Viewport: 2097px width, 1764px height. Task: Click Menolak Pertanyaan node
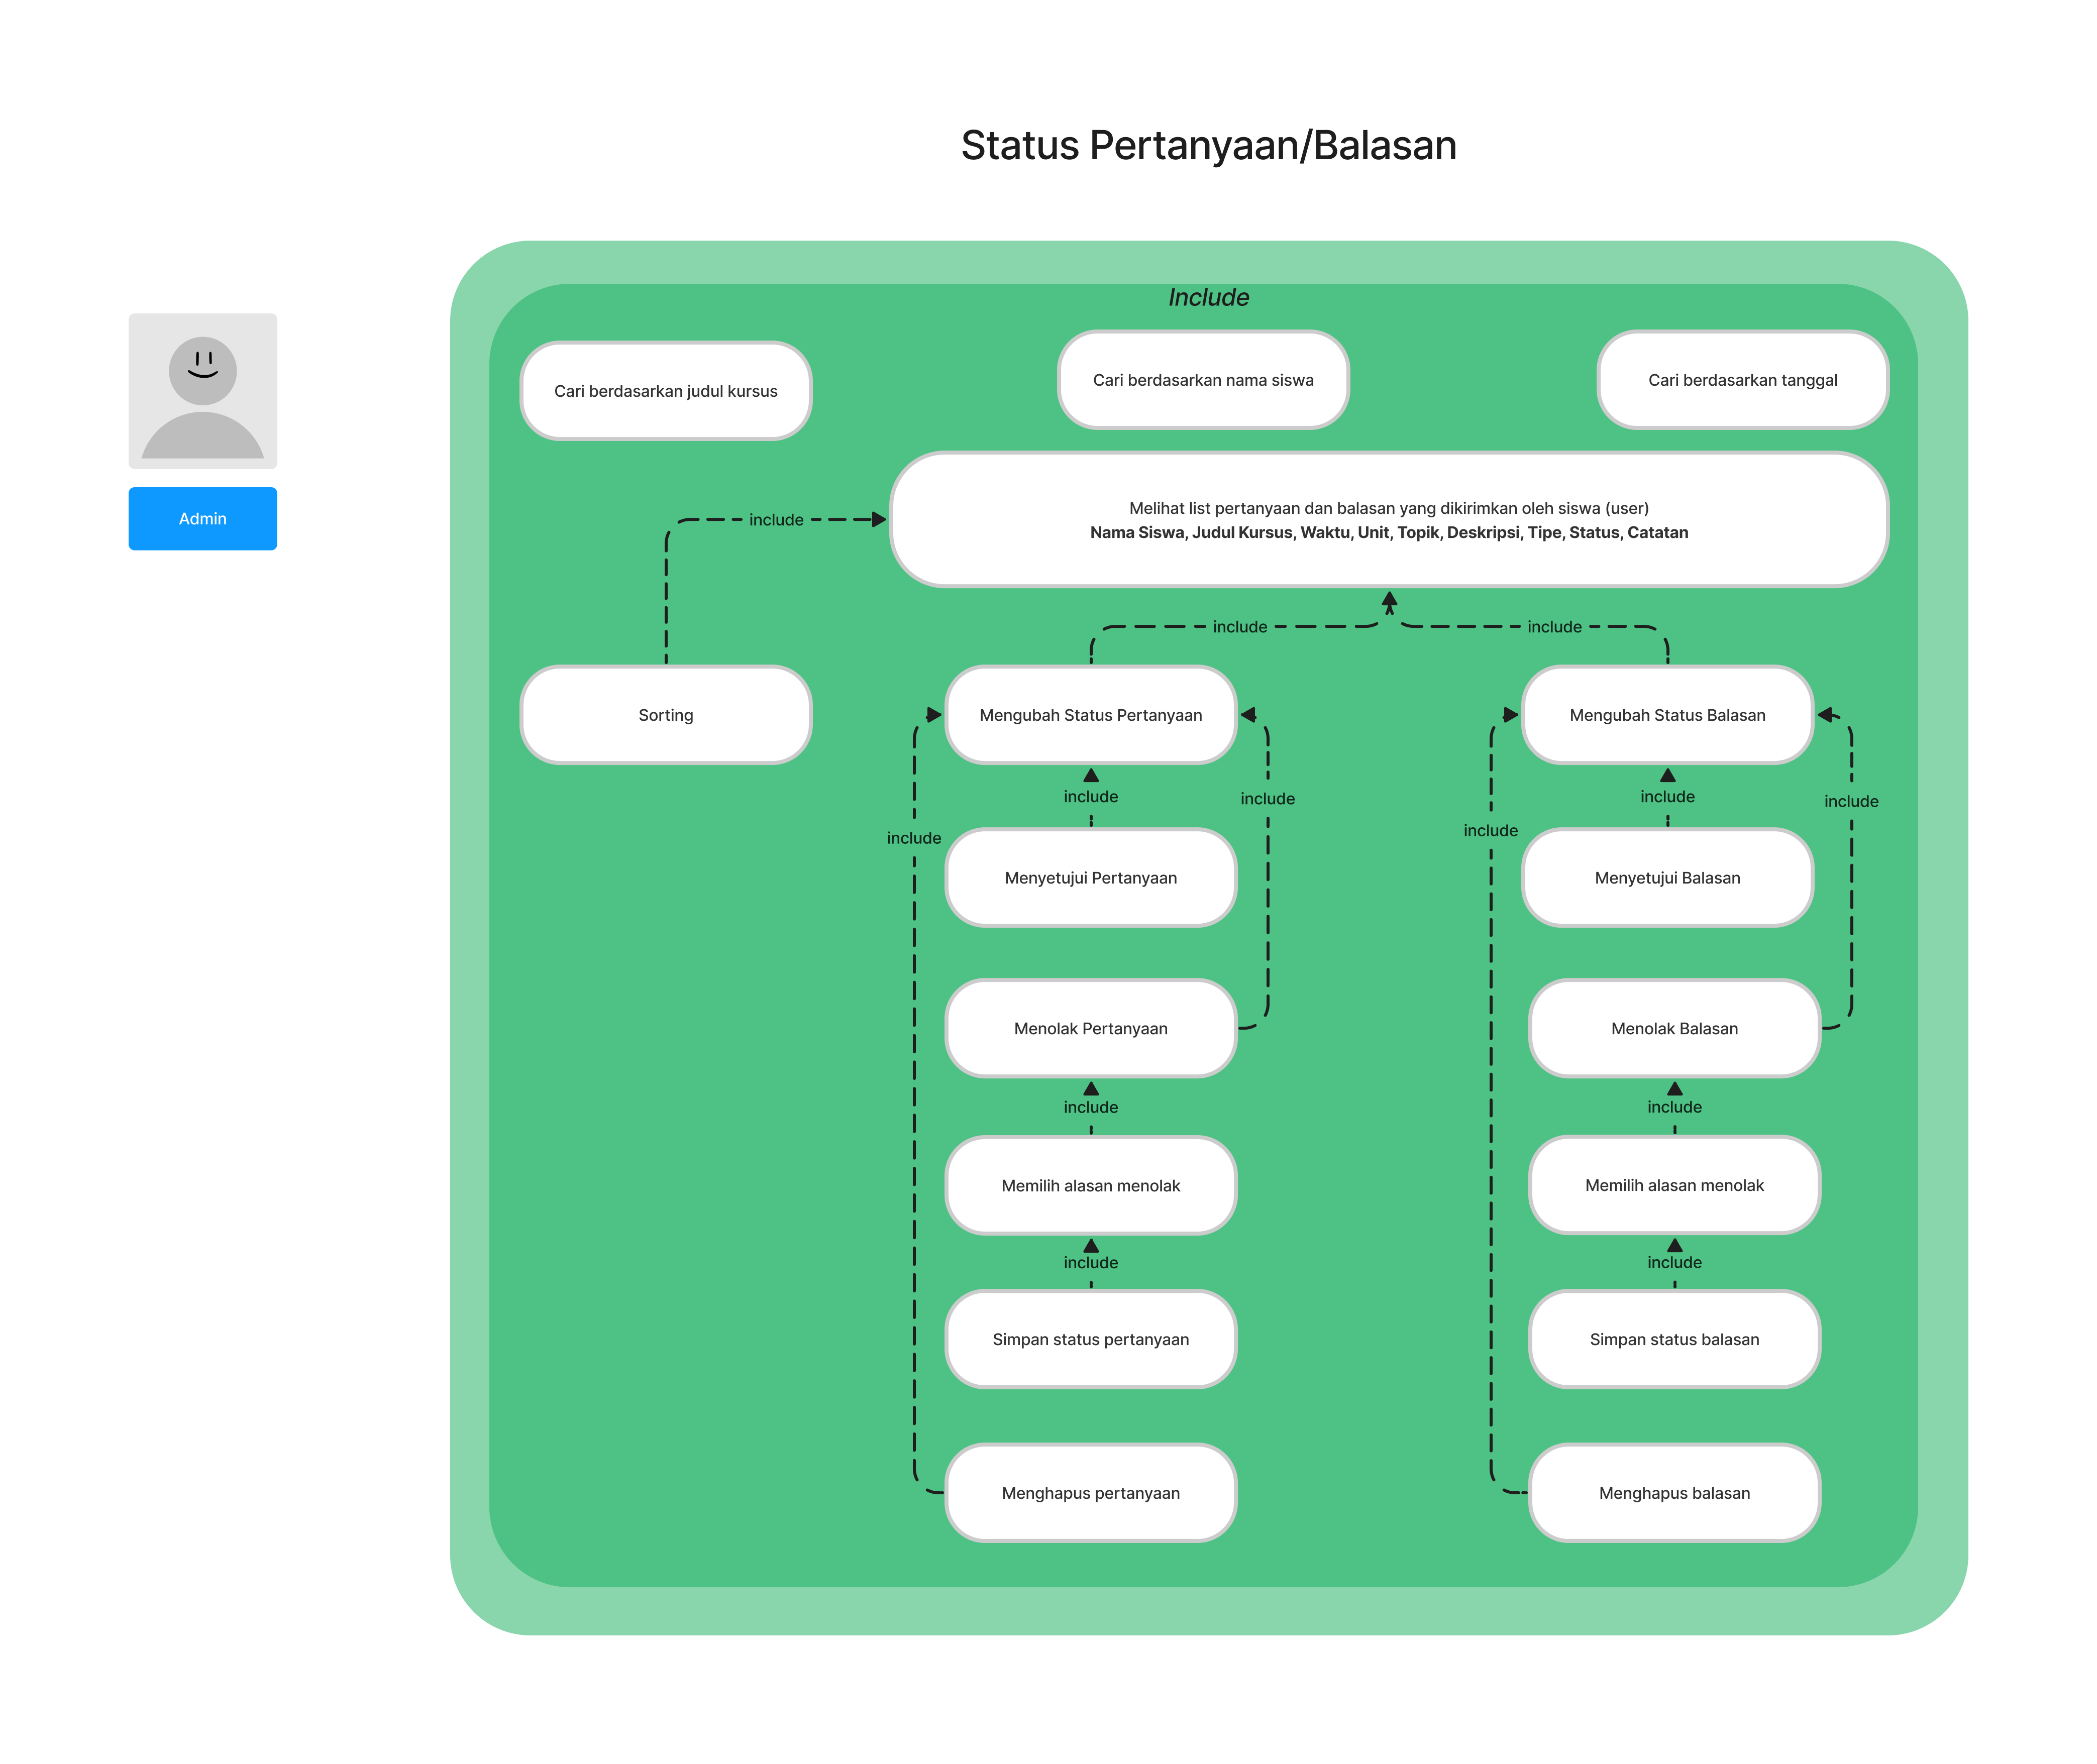pos(1090,1028)
